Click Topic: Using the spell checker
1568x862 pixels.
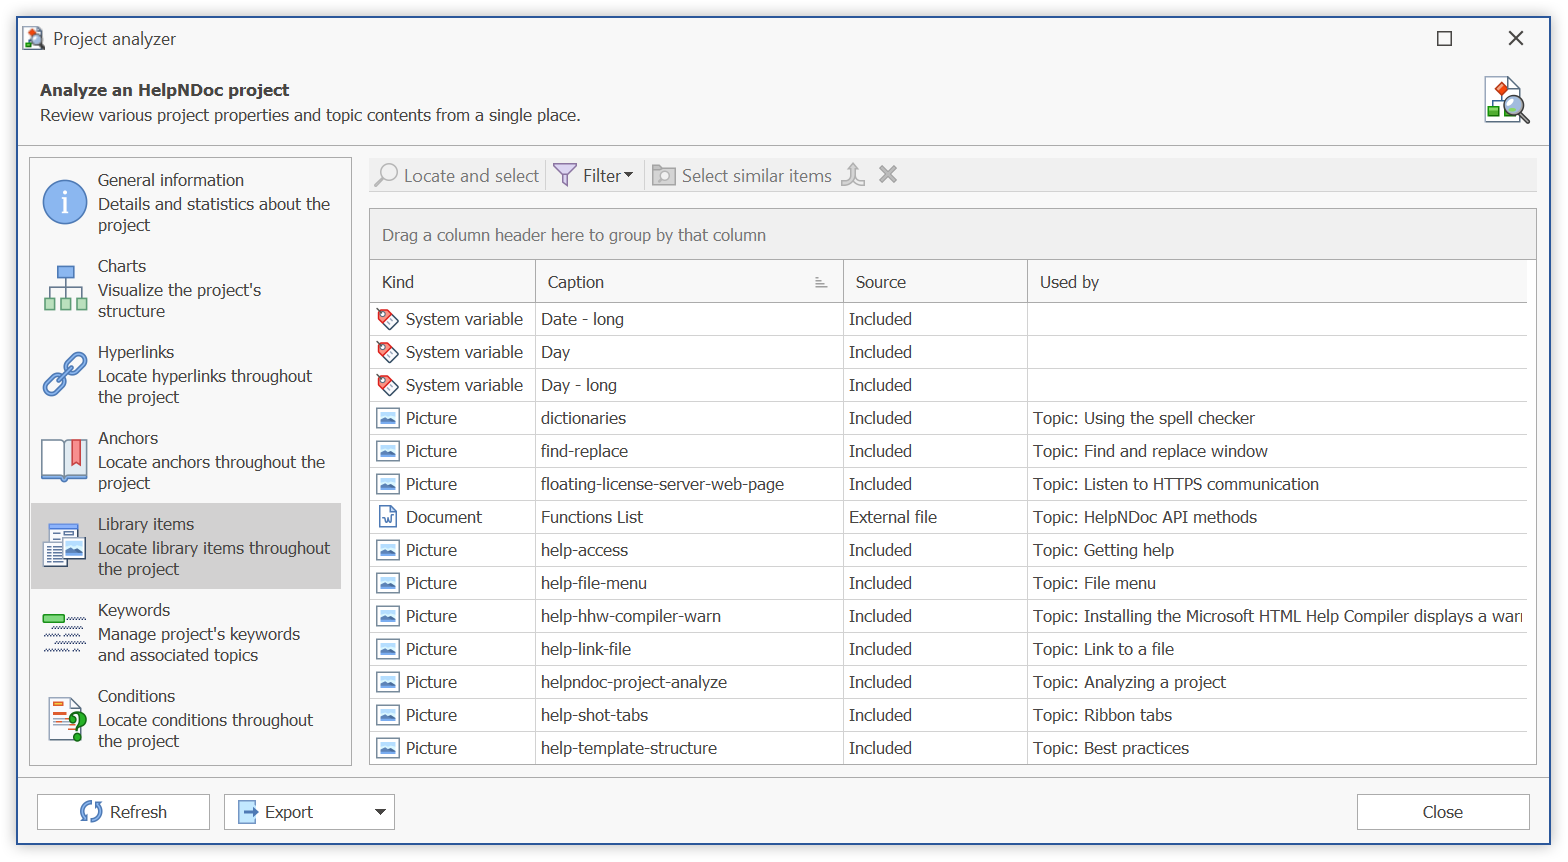(1144, 418)
